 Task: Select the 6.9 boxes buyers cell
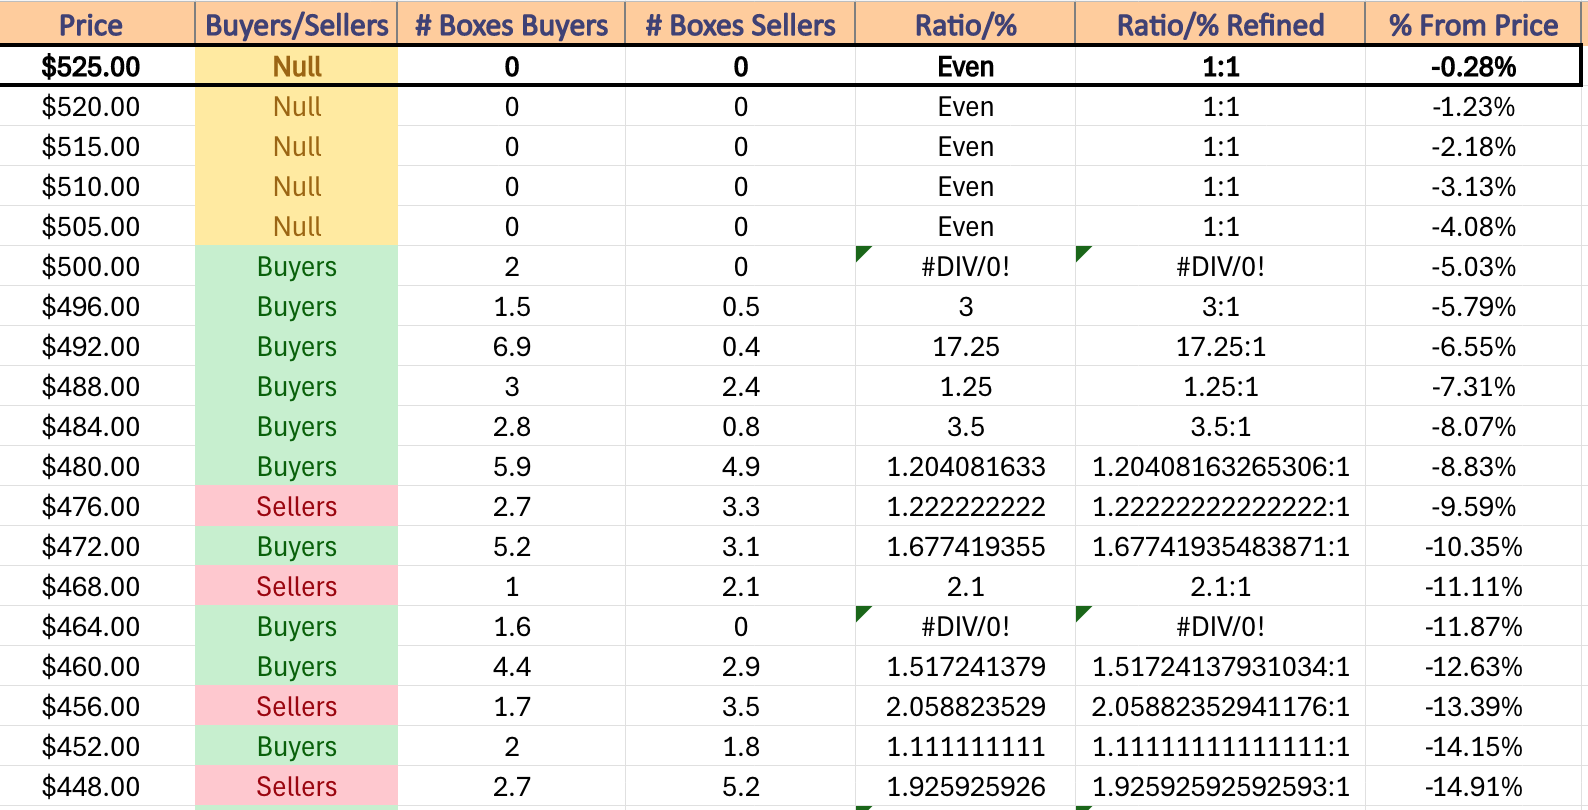click(511, 346)
